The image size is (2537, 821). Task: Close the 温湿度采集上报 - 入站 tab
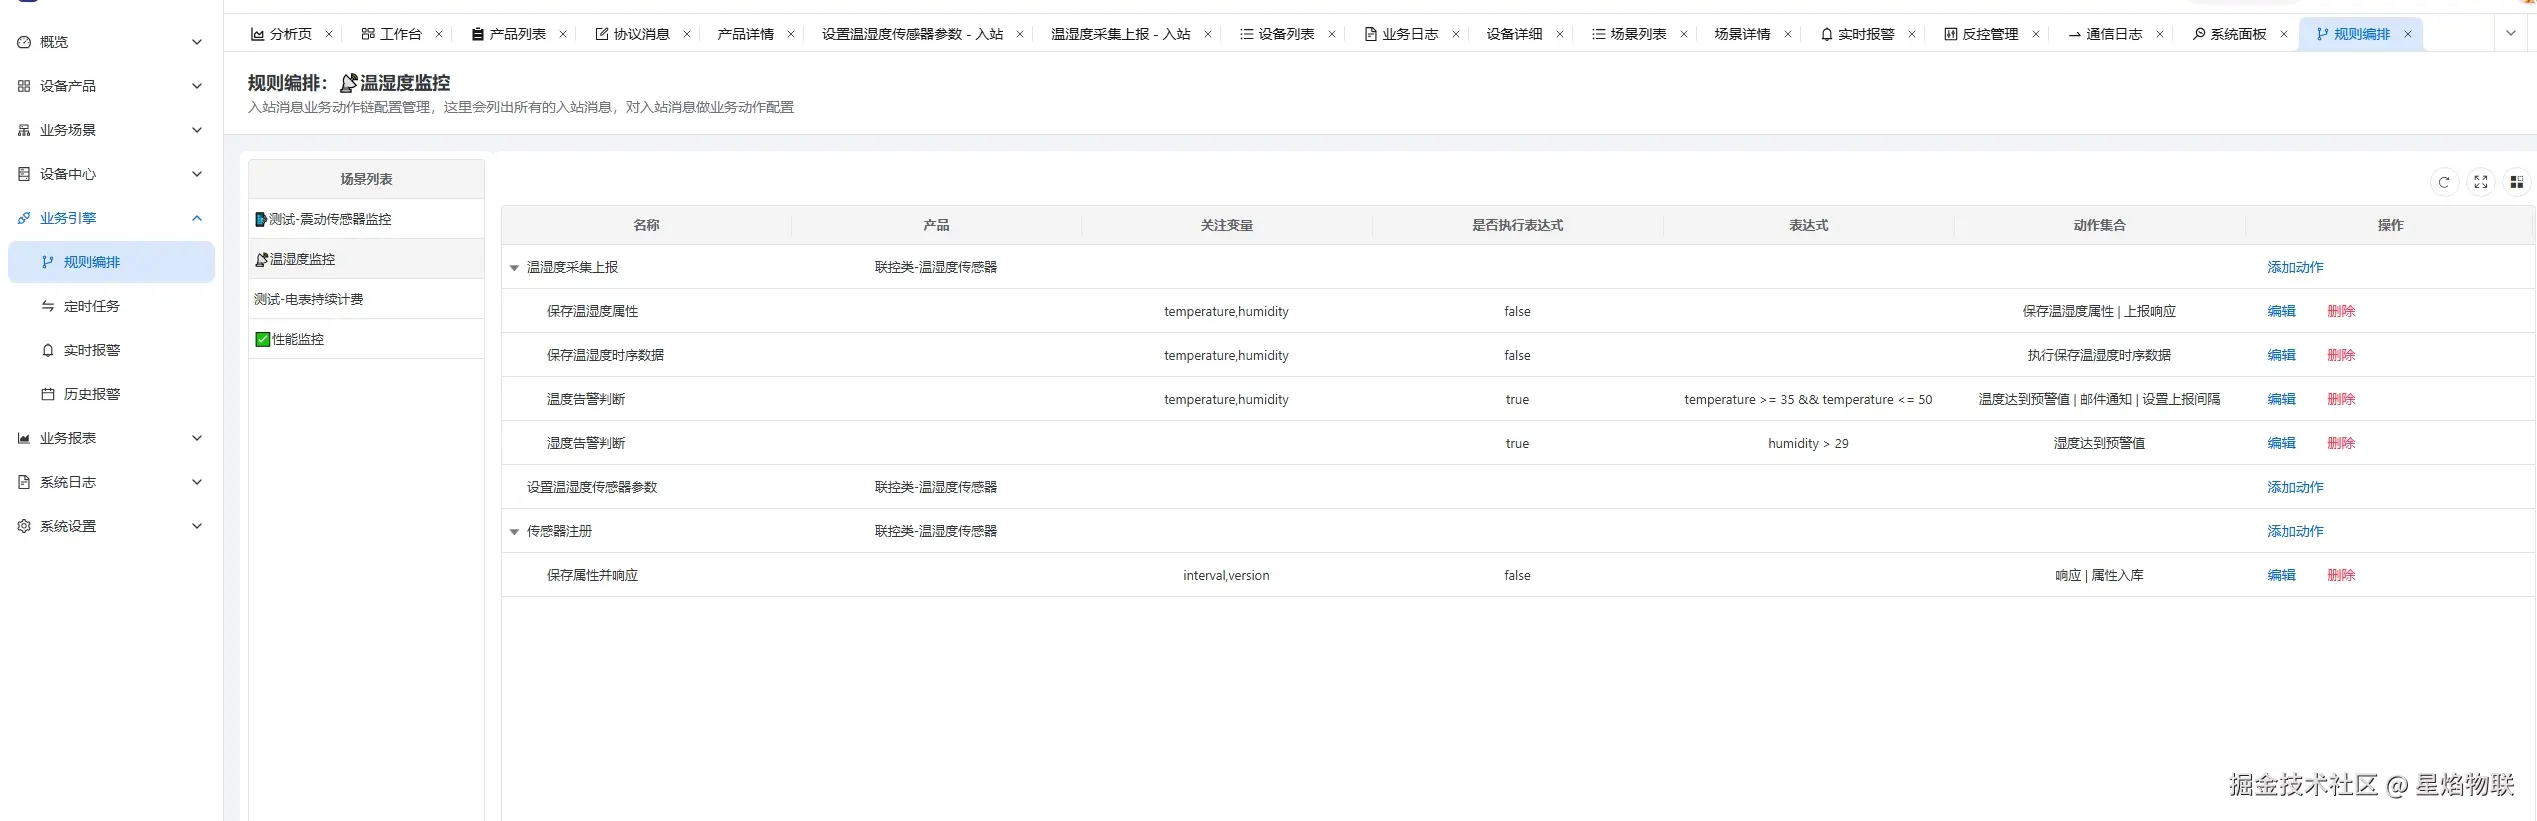click(x=1208, y=34)
